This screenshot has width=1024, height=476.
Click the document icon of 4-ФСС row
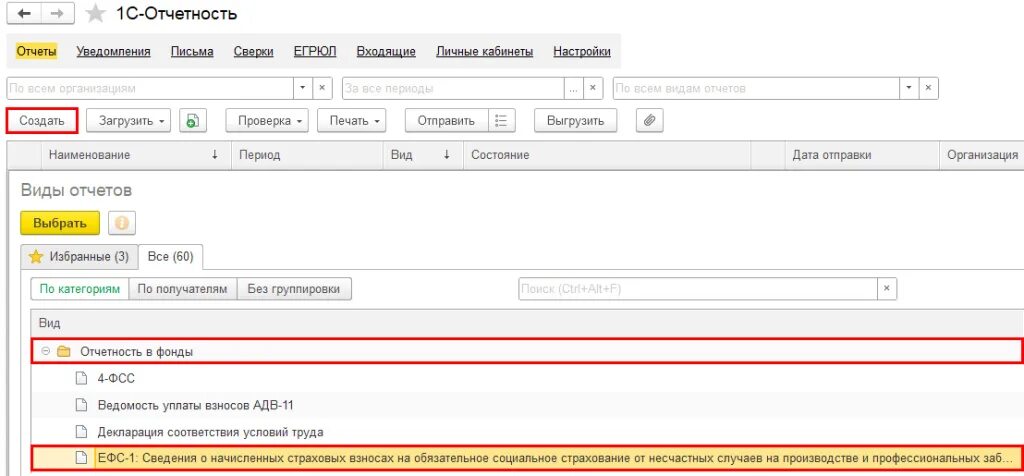coord(81,378)
